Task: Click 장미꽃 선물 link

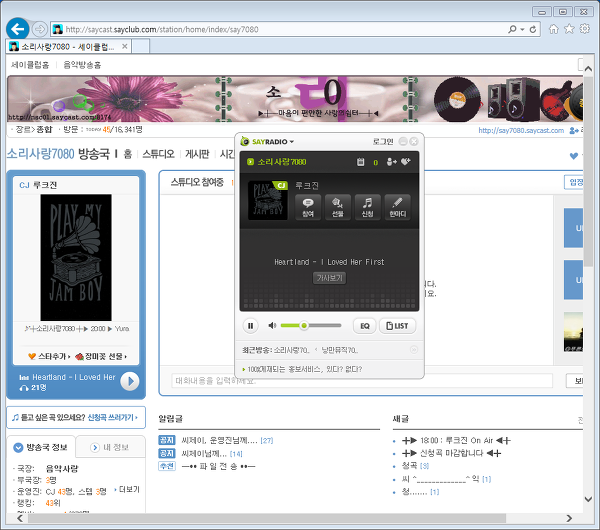Action: [x=101, y=356]
